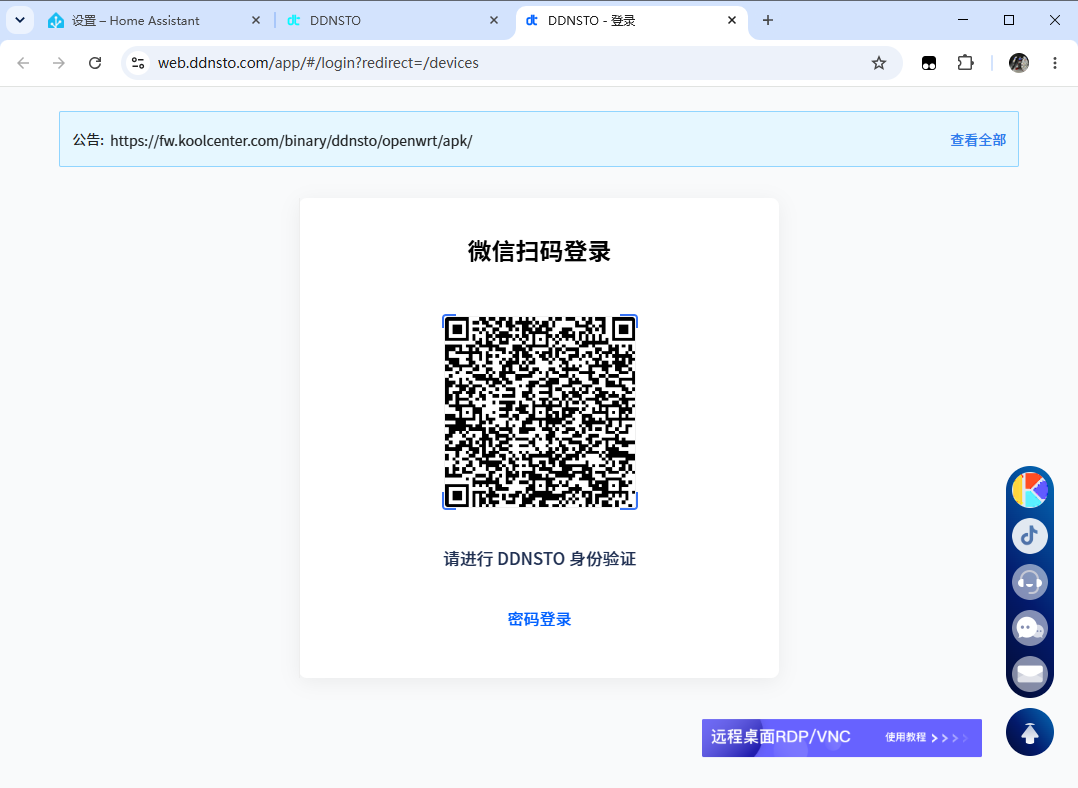Viewport: 1078px width, 788px height.
Task: Open the pinned black extension icon
Action: [929, 63]
